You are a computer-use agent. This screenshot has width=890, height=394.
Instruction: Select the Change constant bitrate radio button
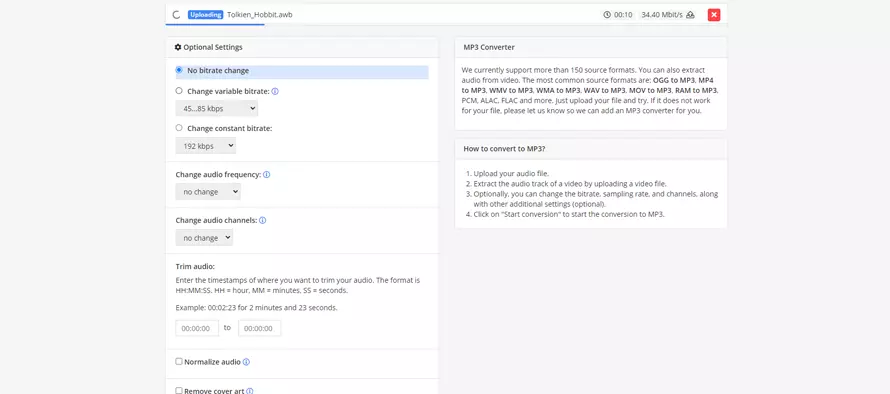click(179, 128)
